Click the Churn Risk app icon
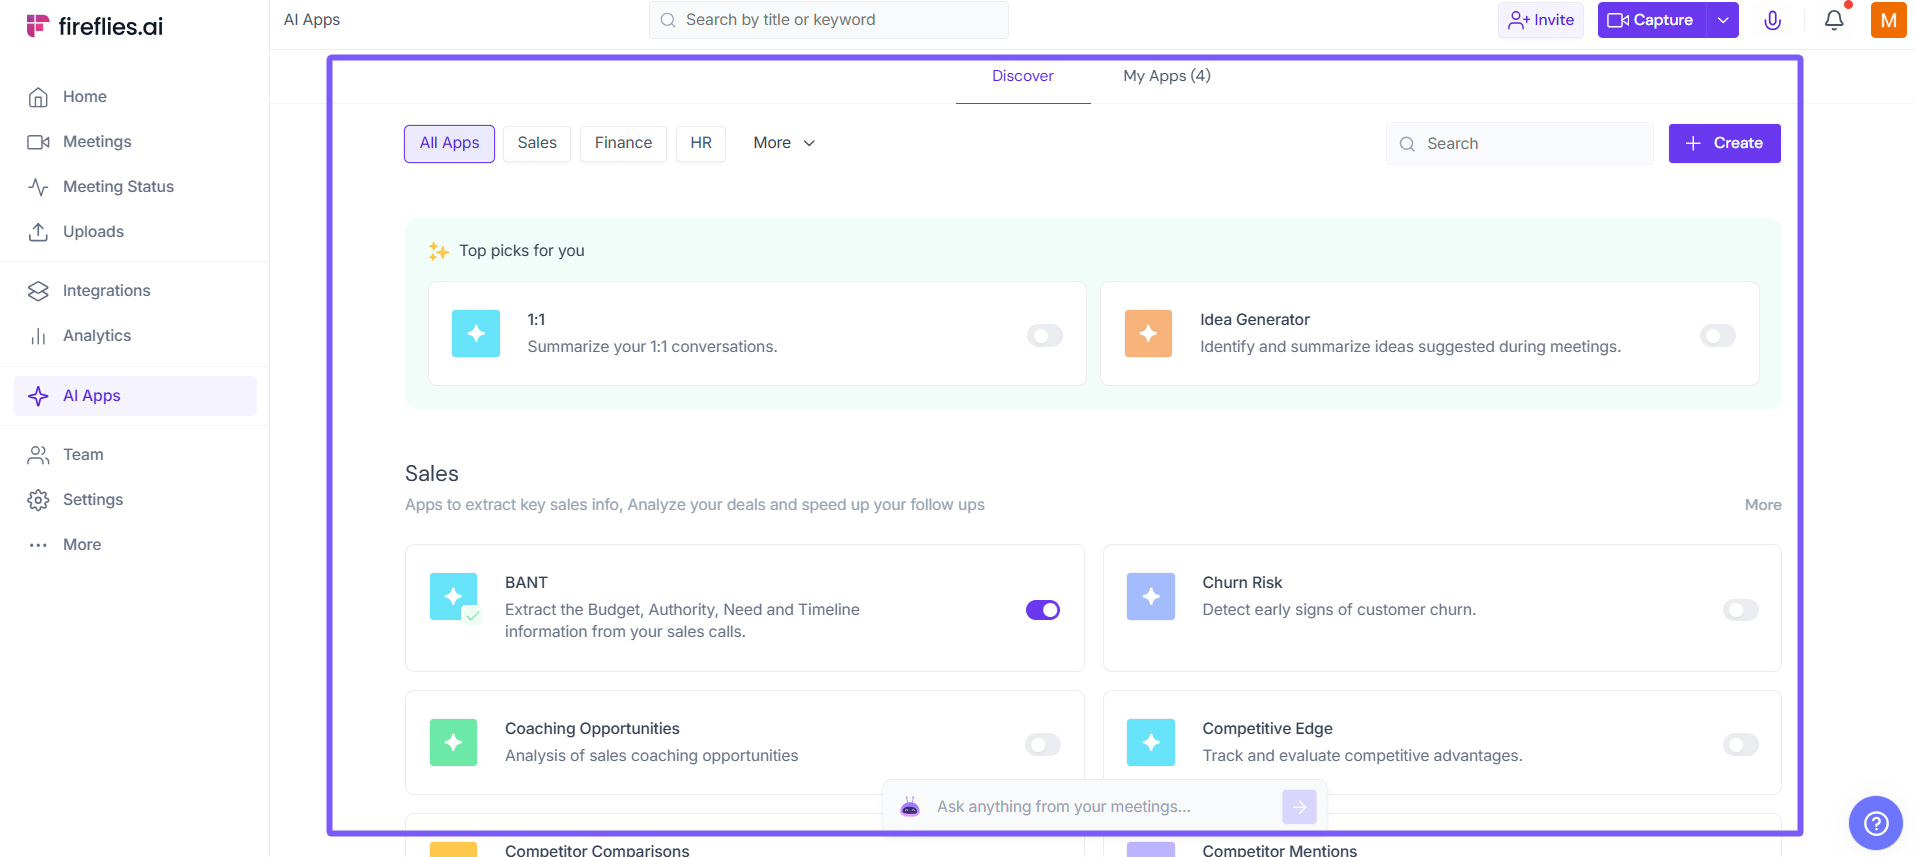Image resolution: width=1915 pixels, height=857 pixels. click(x=1151, y=597)
